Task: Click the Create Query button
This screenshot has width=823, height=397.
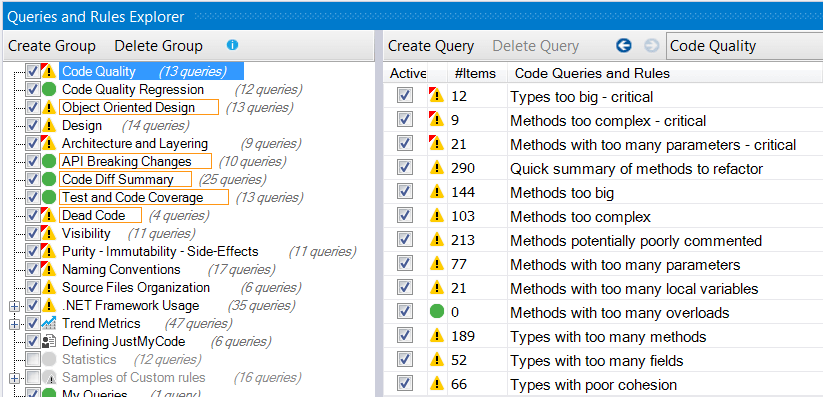Action: 431,46
